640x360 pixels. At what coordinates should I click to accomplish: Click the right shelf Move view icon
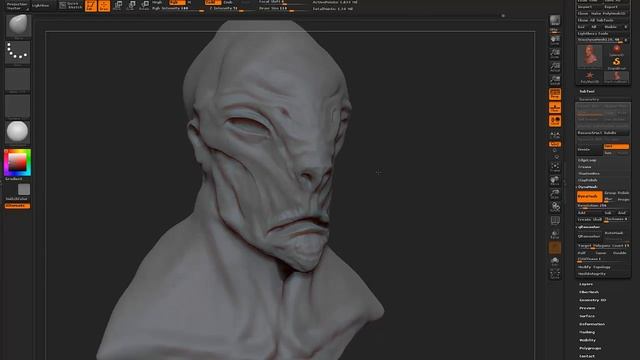555,180
